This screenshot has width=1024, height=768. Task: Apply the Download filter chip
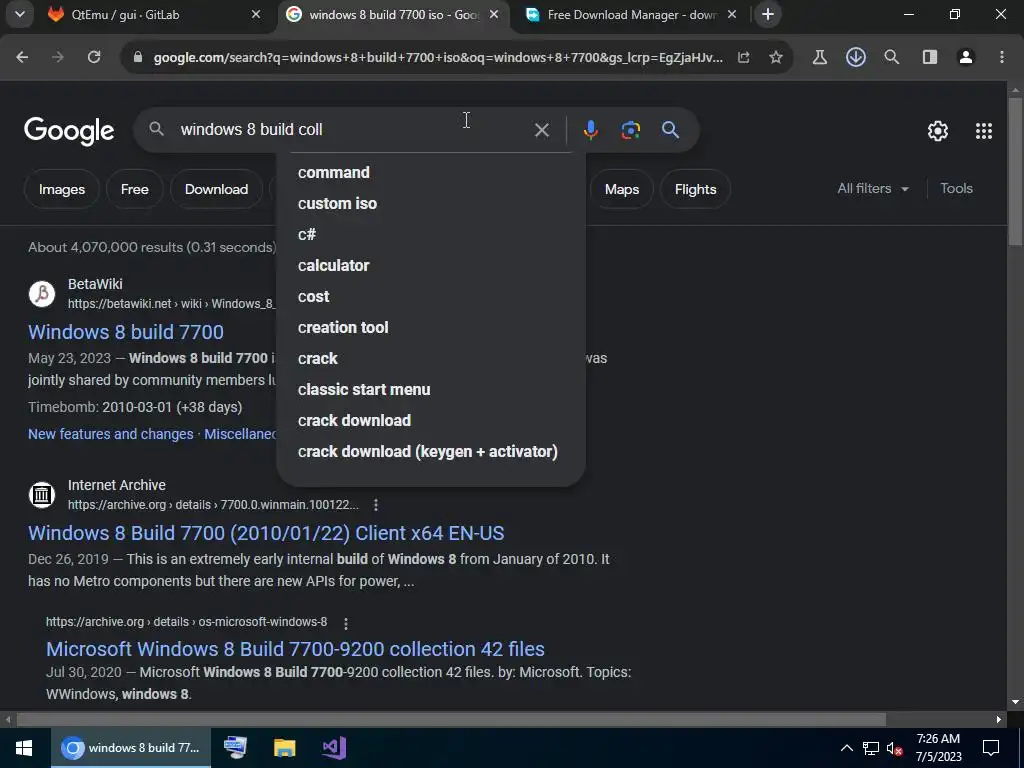click(x=216, y=189)
